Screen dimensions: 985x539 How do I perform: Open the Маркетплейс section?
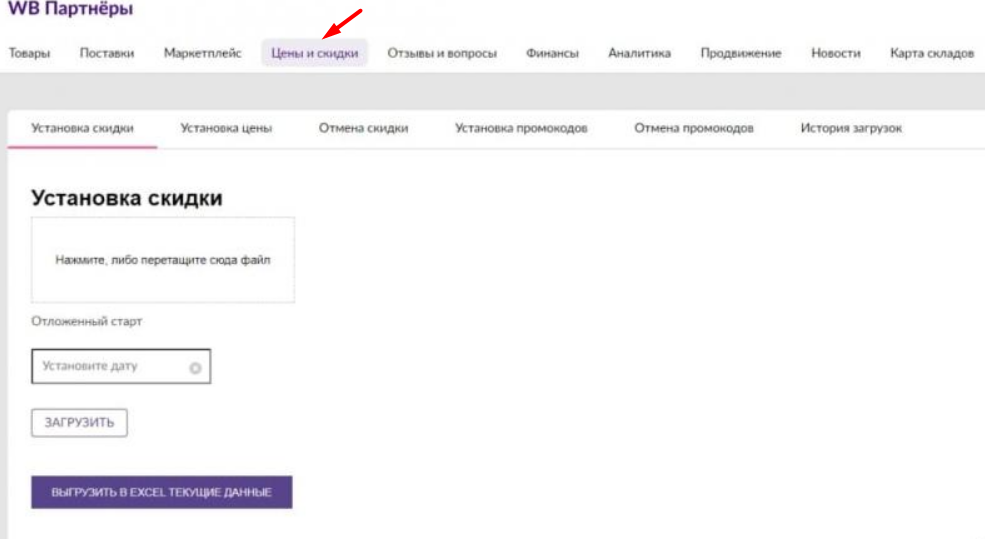click(202, 53)
